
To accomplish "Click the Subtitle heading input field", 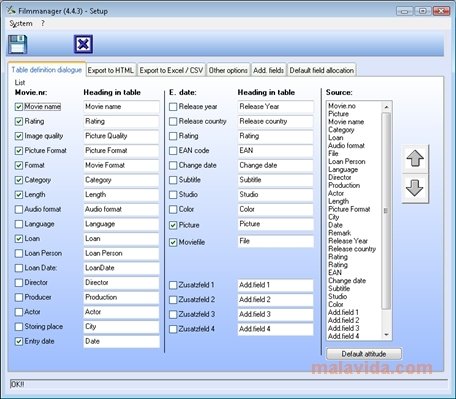I will pos(276,180).
